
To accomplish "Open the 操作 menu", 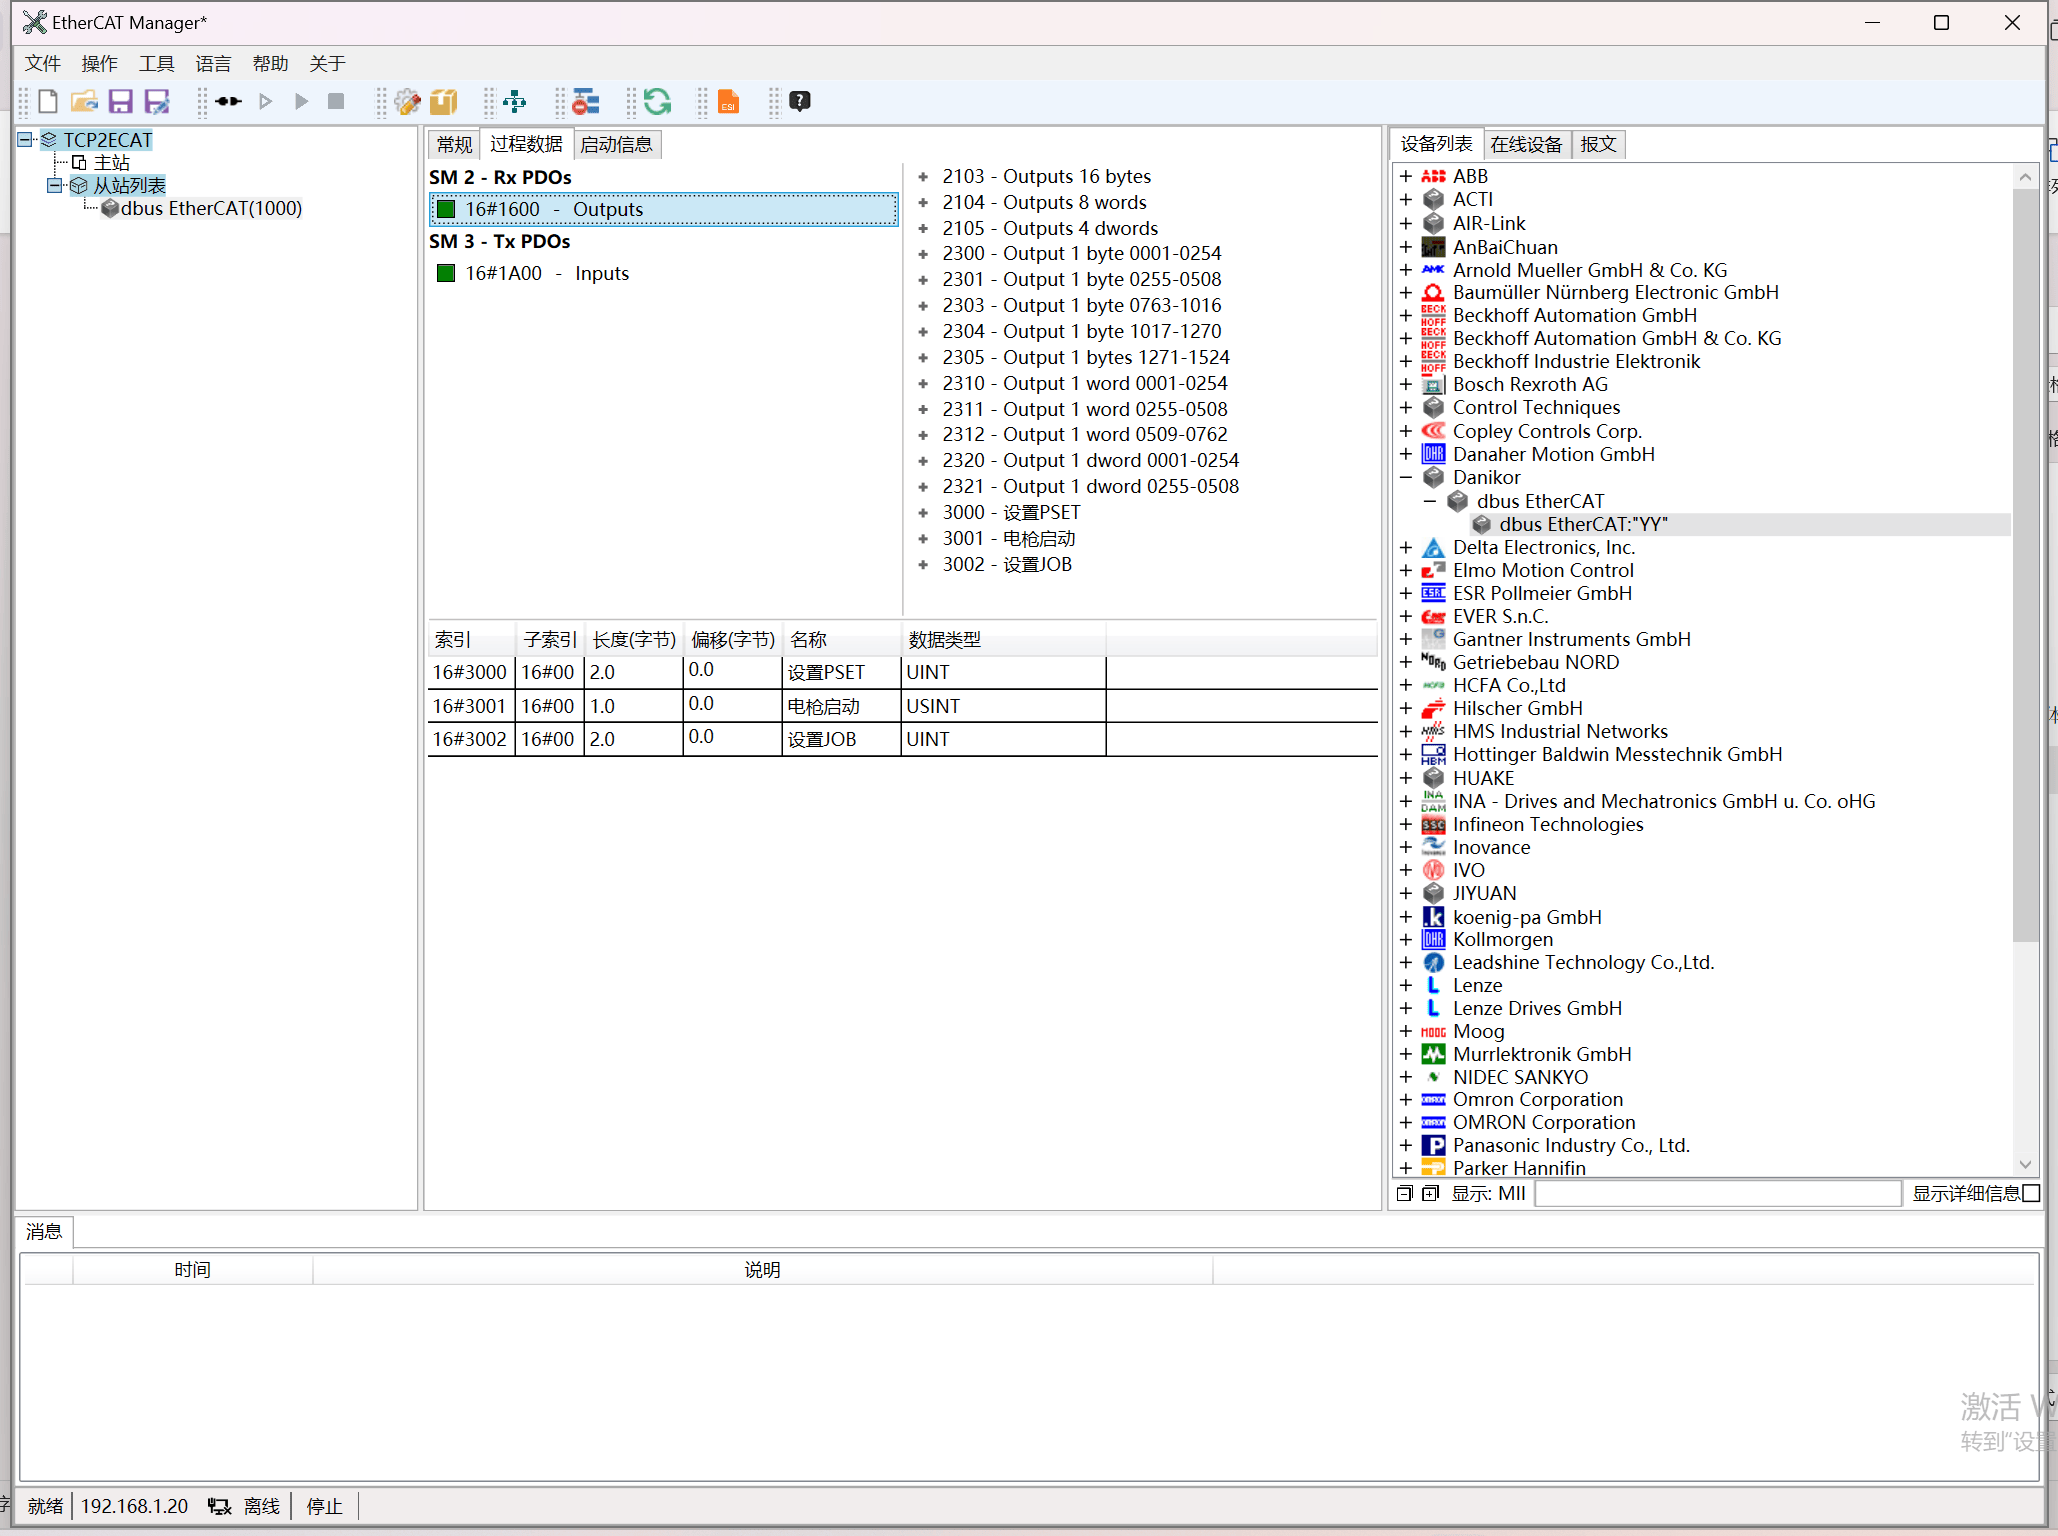I will [x=100, y=63].
